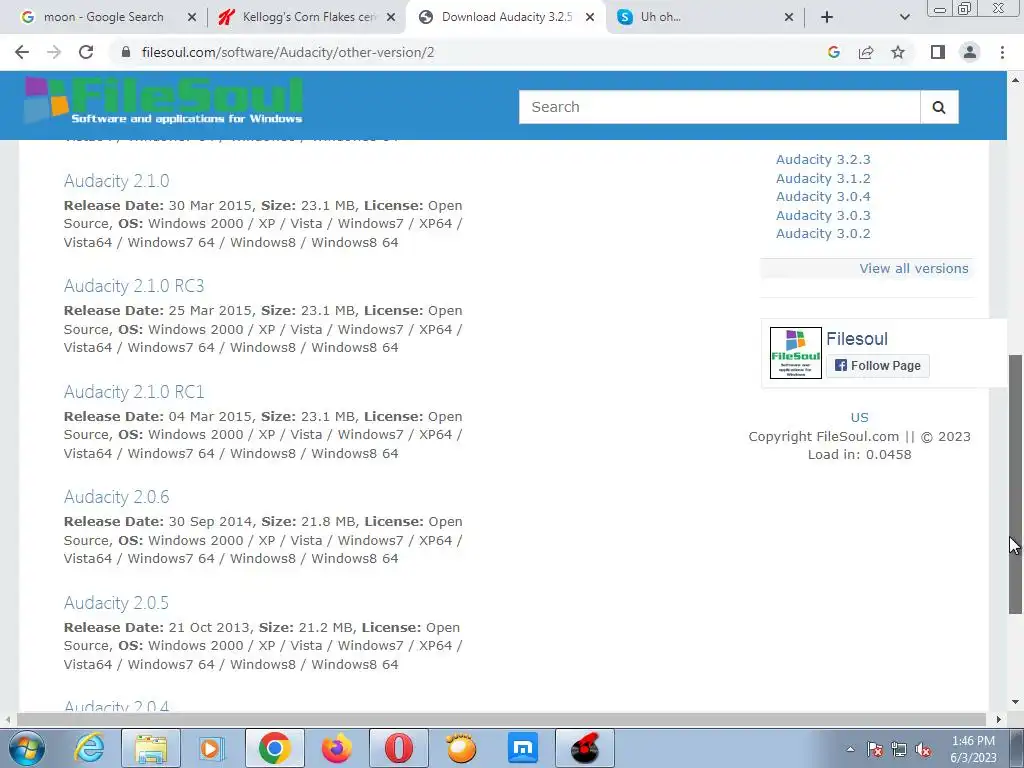Click the padlock site info icon
1024x768 pixels.
tap(126, 52)
